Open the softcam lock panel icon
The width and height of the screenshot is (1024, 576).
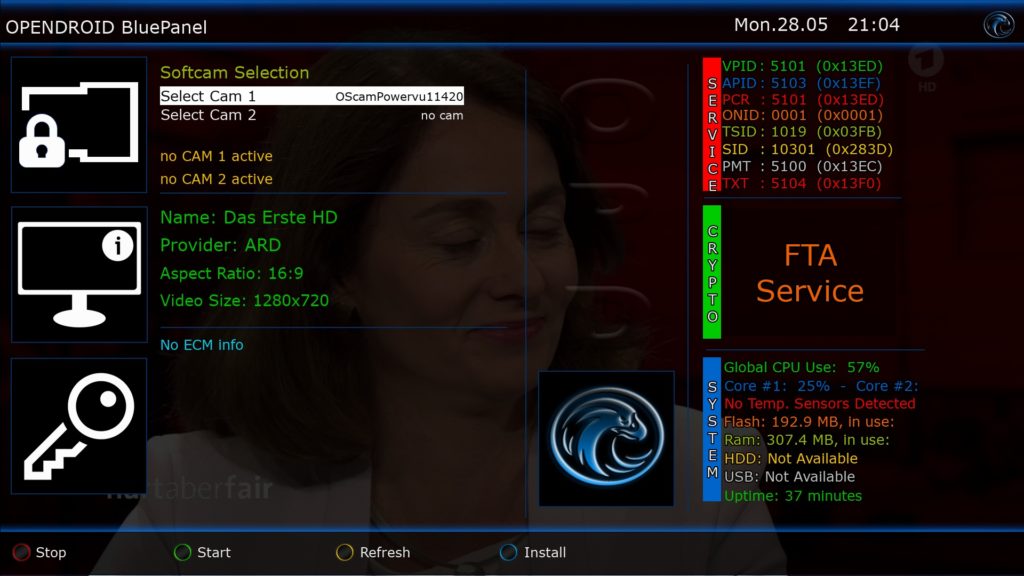coord(79,125)
